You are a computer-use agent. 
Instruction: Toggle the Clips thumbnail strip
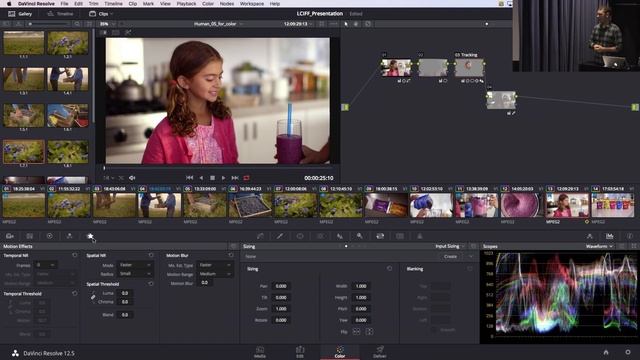coord(101,13)
